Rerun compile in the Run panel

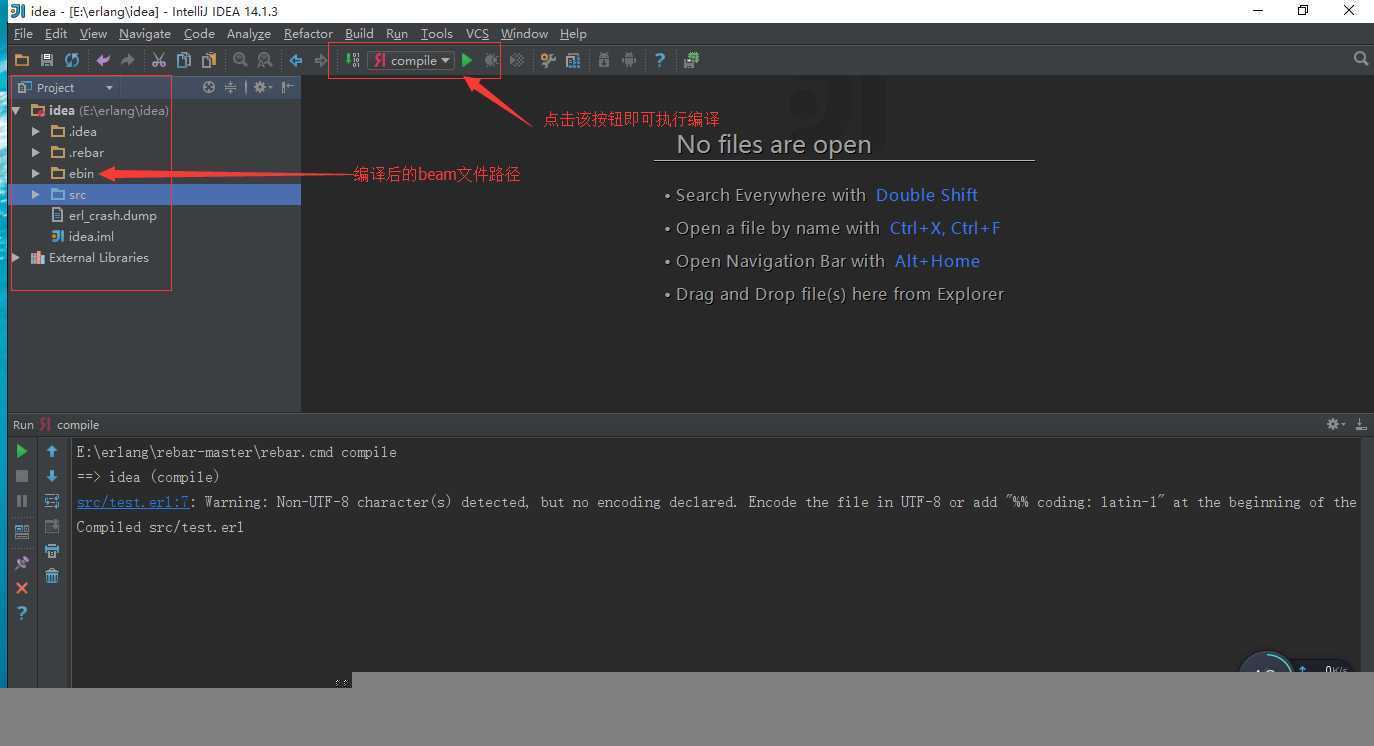pyautogui.click(x=22, y=451)
